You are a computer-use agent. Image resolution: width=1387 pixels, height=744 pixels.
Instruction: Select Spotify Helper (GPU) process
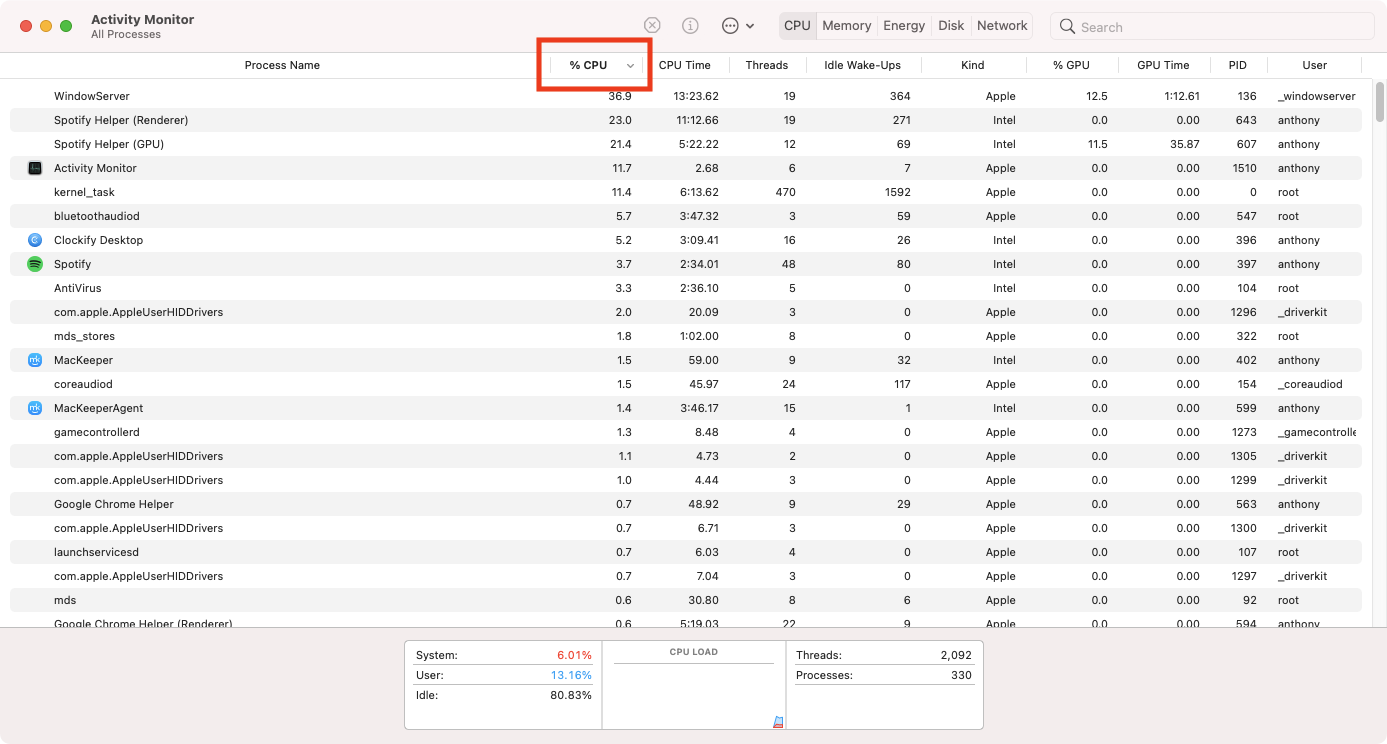click(x=685, y=144)
